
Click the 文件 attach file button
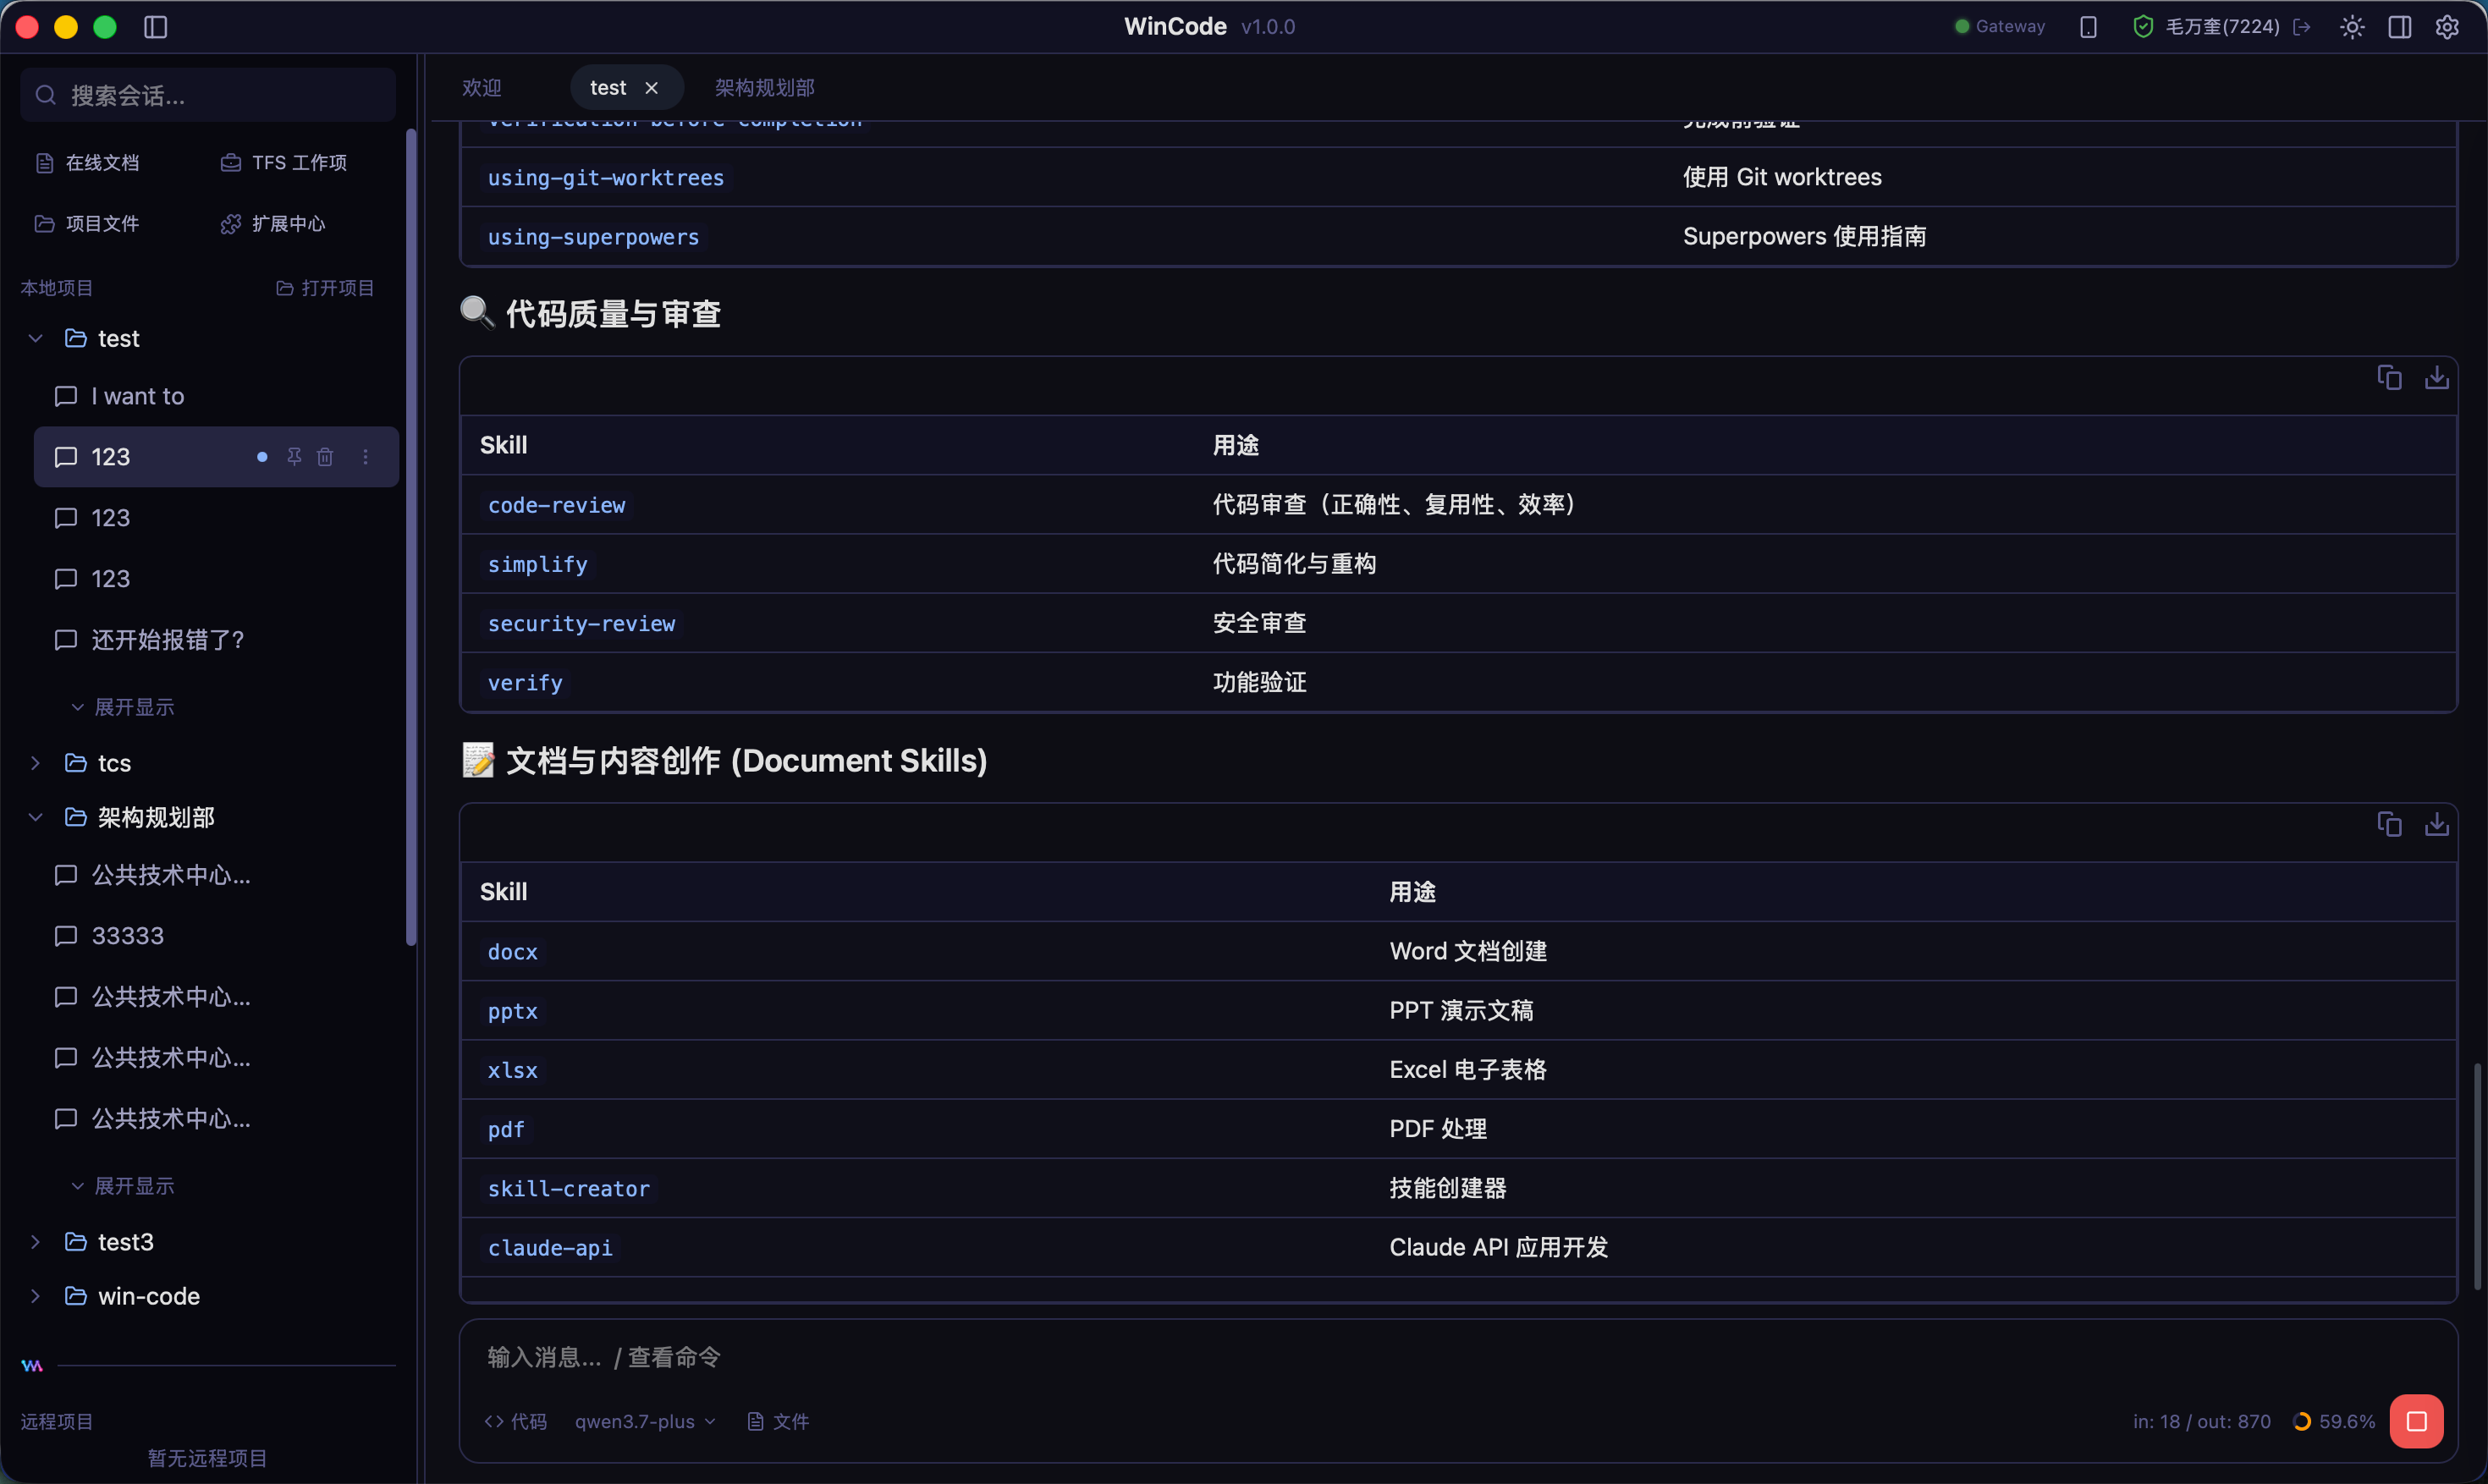coord(778,1421)
